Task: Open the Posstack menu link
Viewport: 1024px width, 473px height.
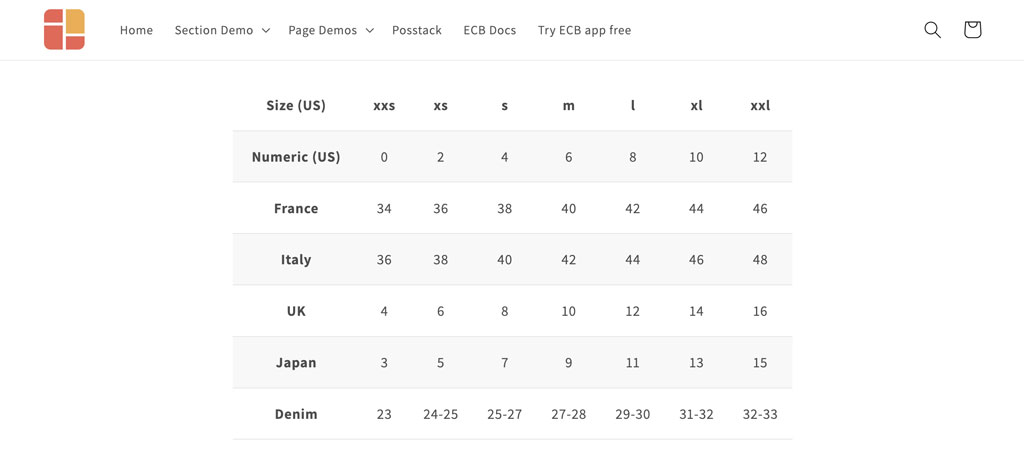Action: [x=417, y=30]
